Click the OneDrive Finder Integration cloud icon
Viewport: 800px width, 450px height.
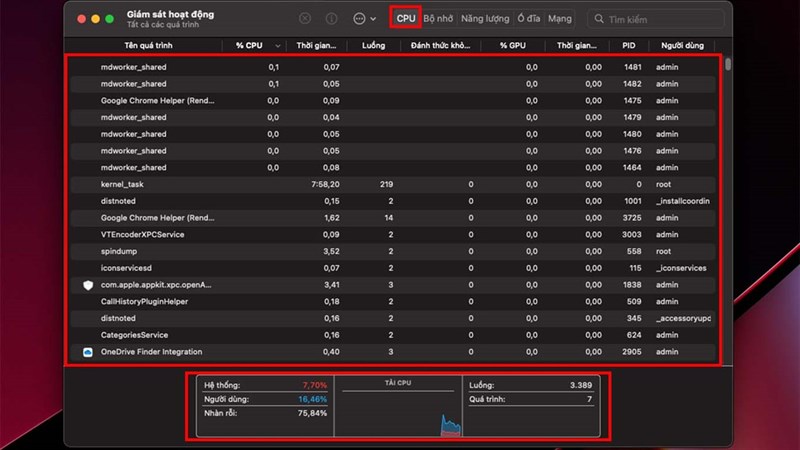88,352
